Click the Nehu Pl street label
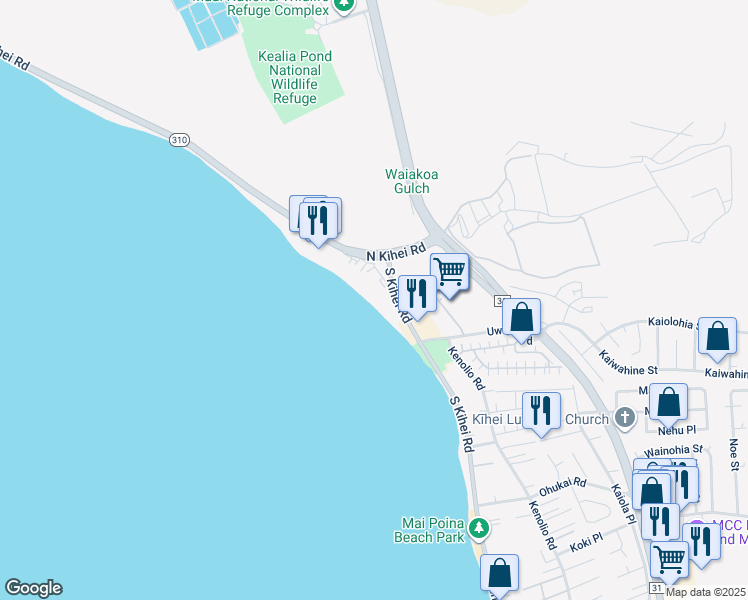The image size is (748, 600). pos(677,431)
